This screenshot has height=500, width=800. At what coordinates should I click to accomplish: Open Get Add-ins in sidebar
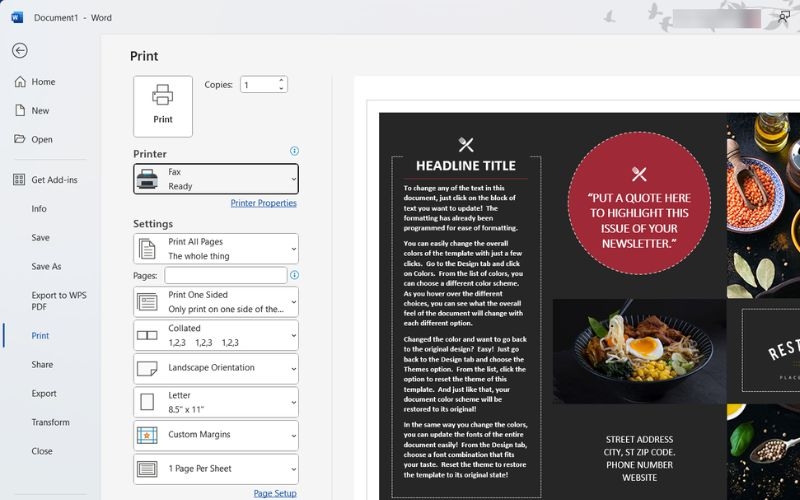(x=46, y=180)
